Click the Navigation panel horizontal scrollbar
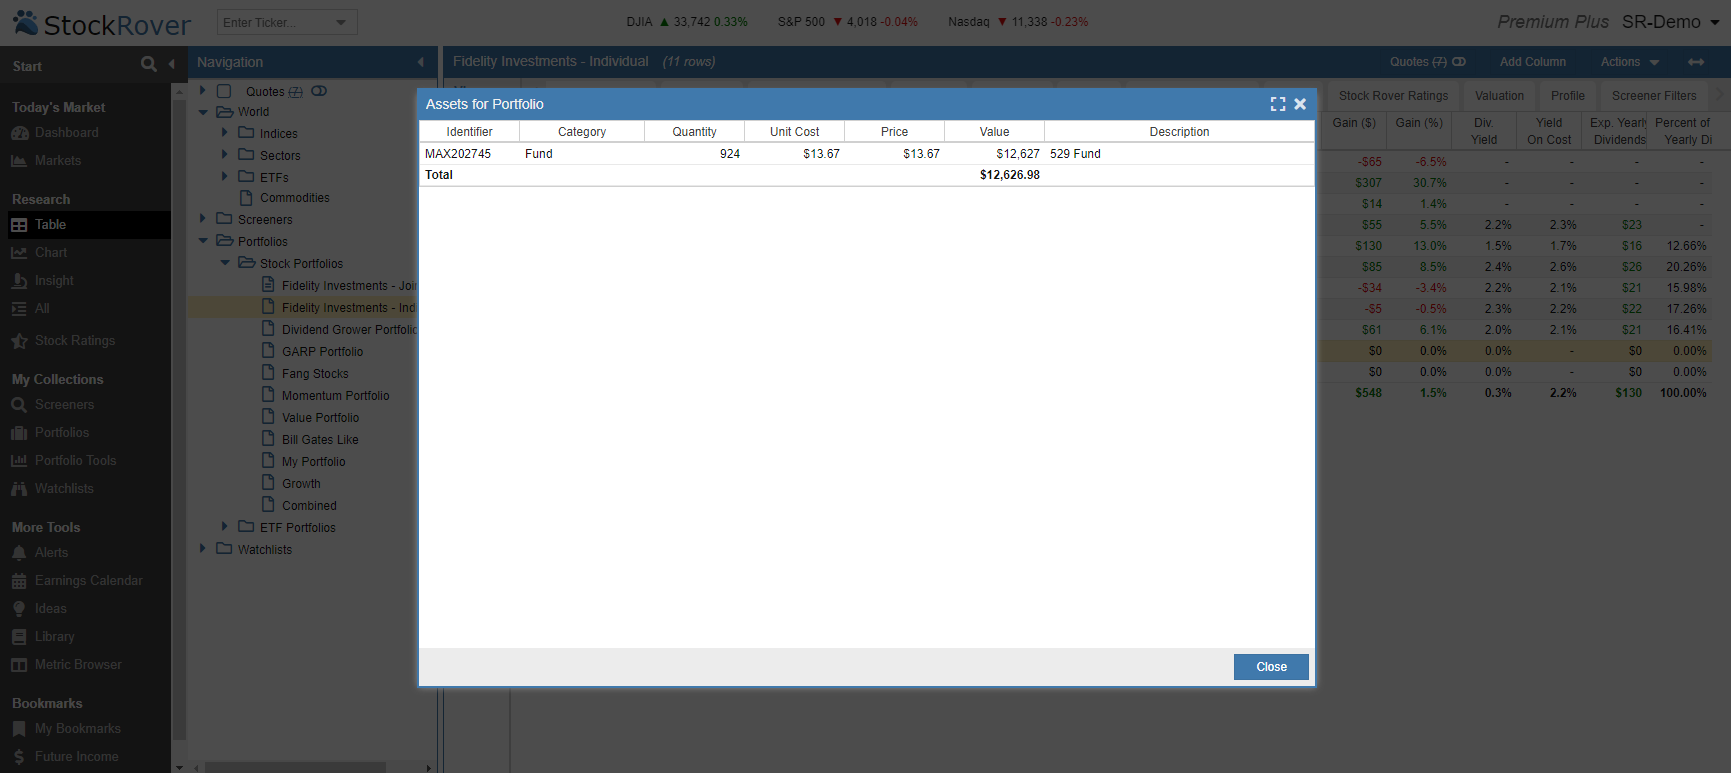The width and height of the screenshot is (1731, 773). [295, 767]
